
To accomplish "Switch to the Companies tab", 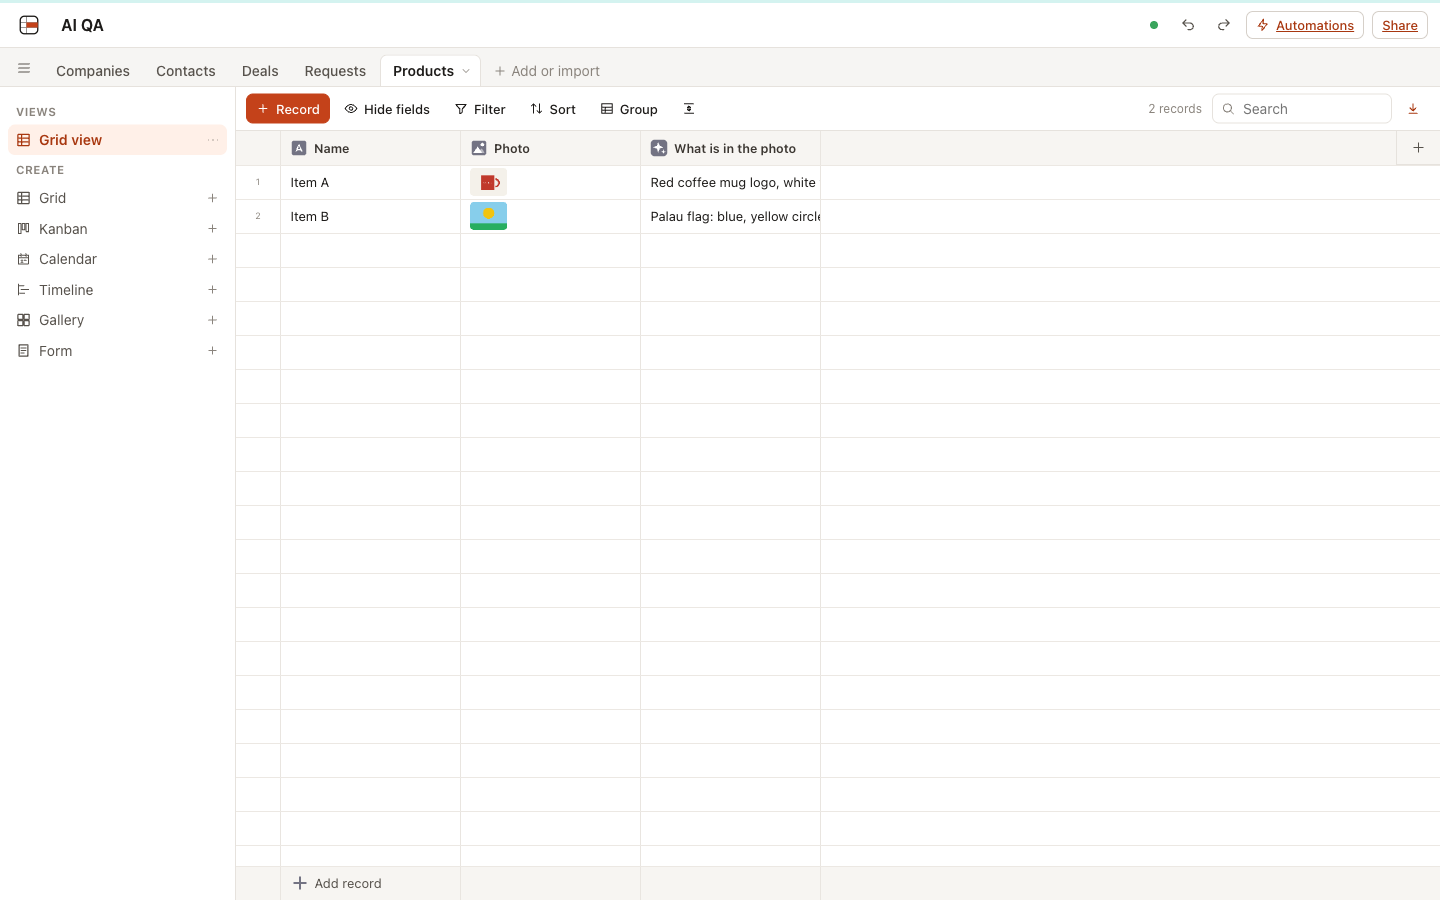I will 93,71.
